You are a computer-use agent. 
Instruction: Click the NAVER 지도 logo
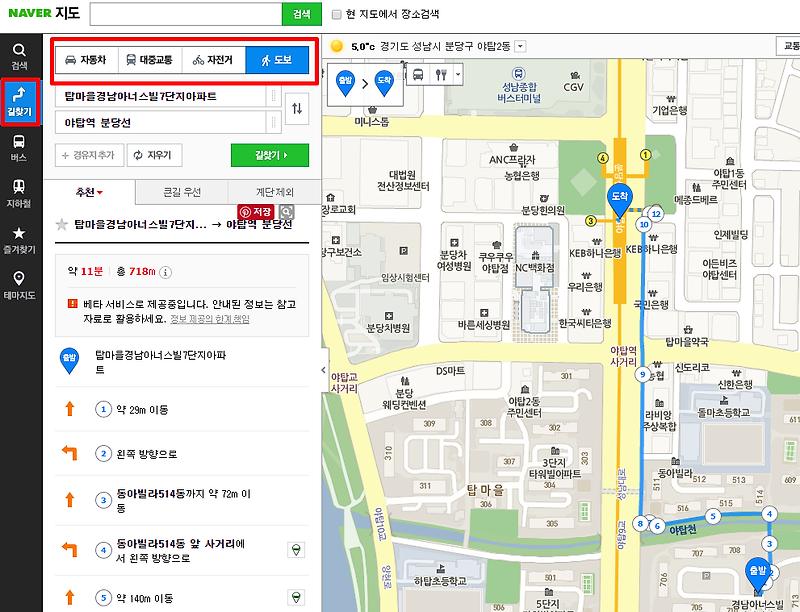pyautogui.click(x=44, y=13)
